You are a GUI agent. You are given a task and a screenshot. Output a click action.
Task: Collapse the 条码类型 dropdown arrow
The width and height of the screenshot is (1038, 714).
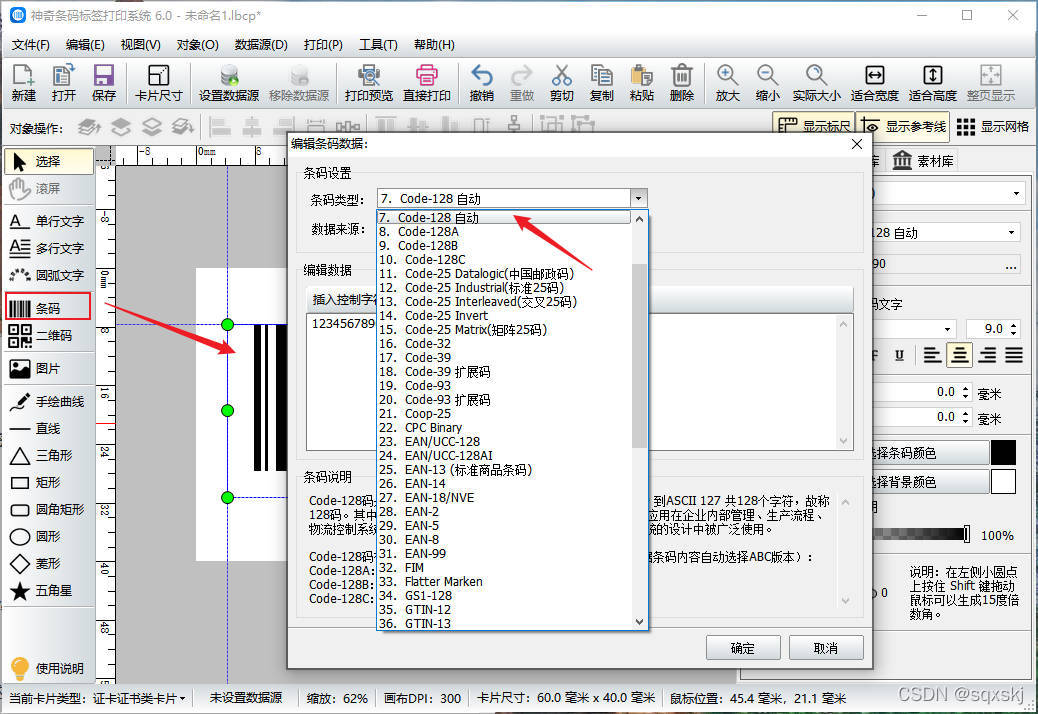638,199
